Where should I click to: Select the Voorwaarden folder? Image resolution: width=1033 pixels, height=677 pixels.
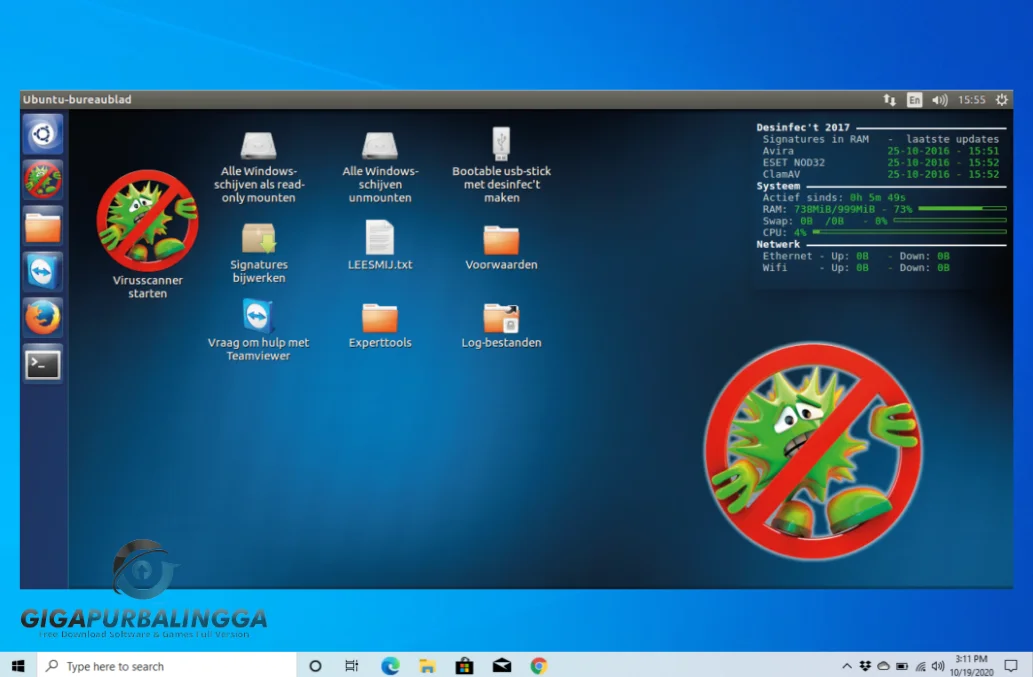(x=501, y=248)
